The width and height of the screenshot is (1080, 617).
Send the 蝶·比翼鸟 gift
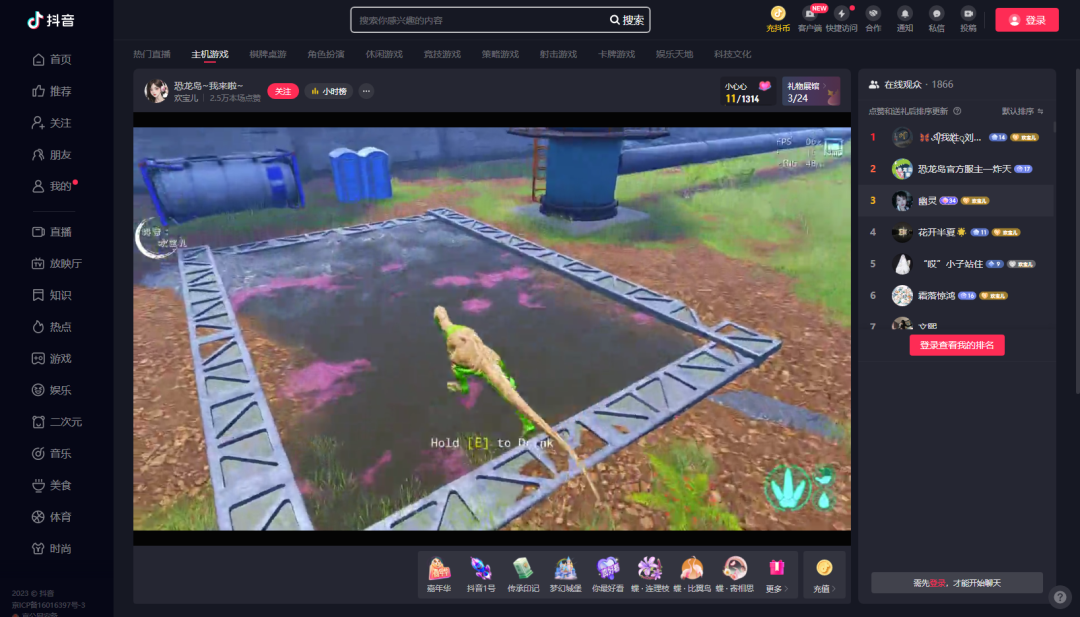click(692, 574)
